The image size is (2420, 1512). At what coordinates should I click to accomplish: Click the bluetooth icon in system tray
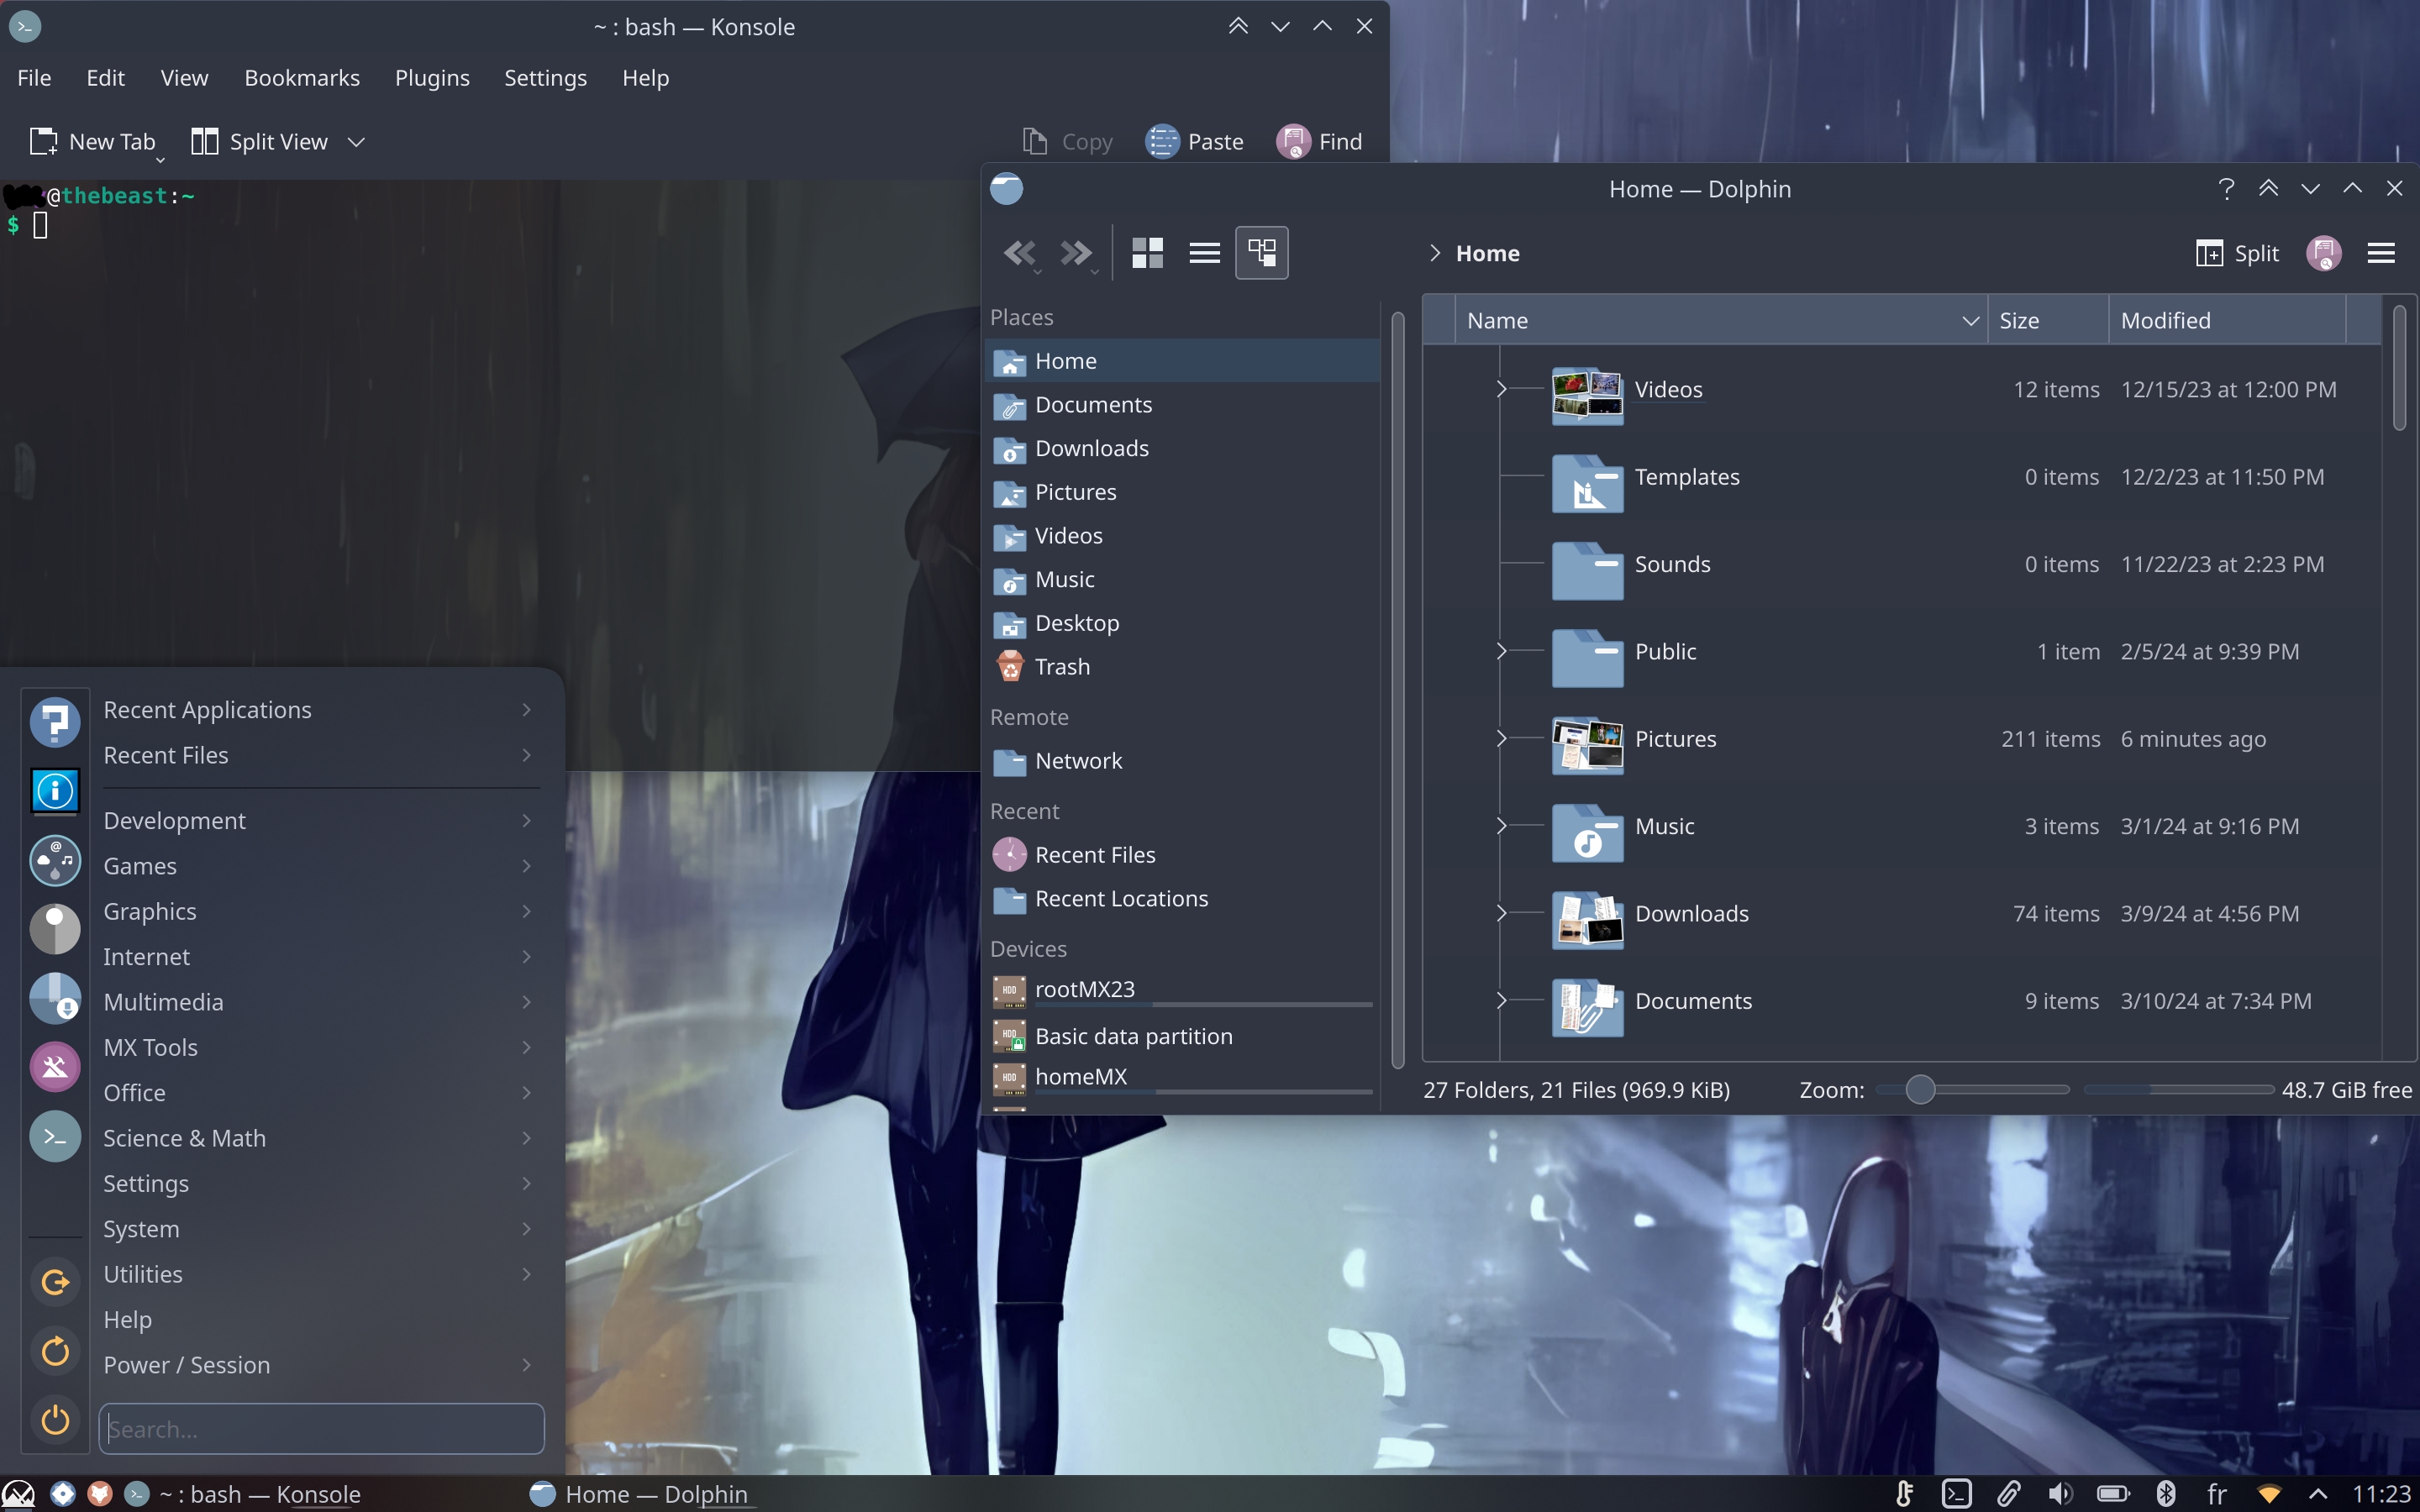coord(2165,1494)
